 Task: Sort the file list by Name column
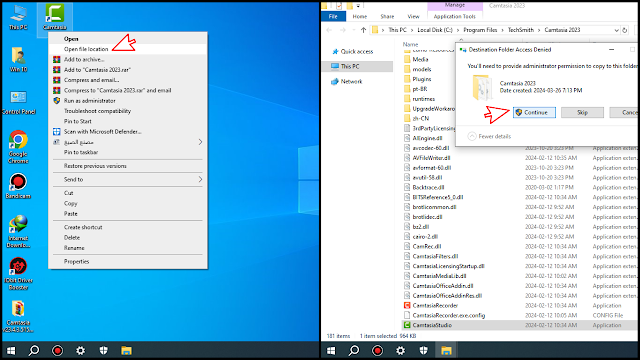410,44
